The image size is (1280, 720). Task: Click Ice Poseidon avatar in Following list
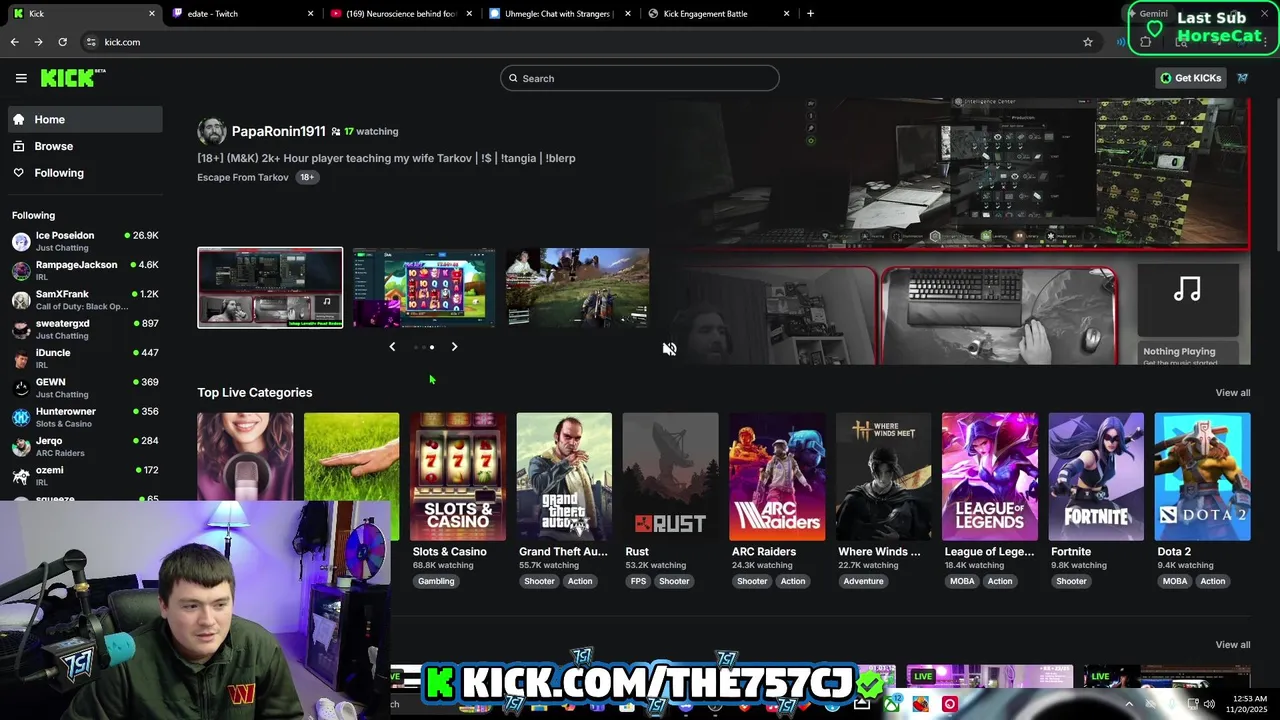click(x=21, y=241)
